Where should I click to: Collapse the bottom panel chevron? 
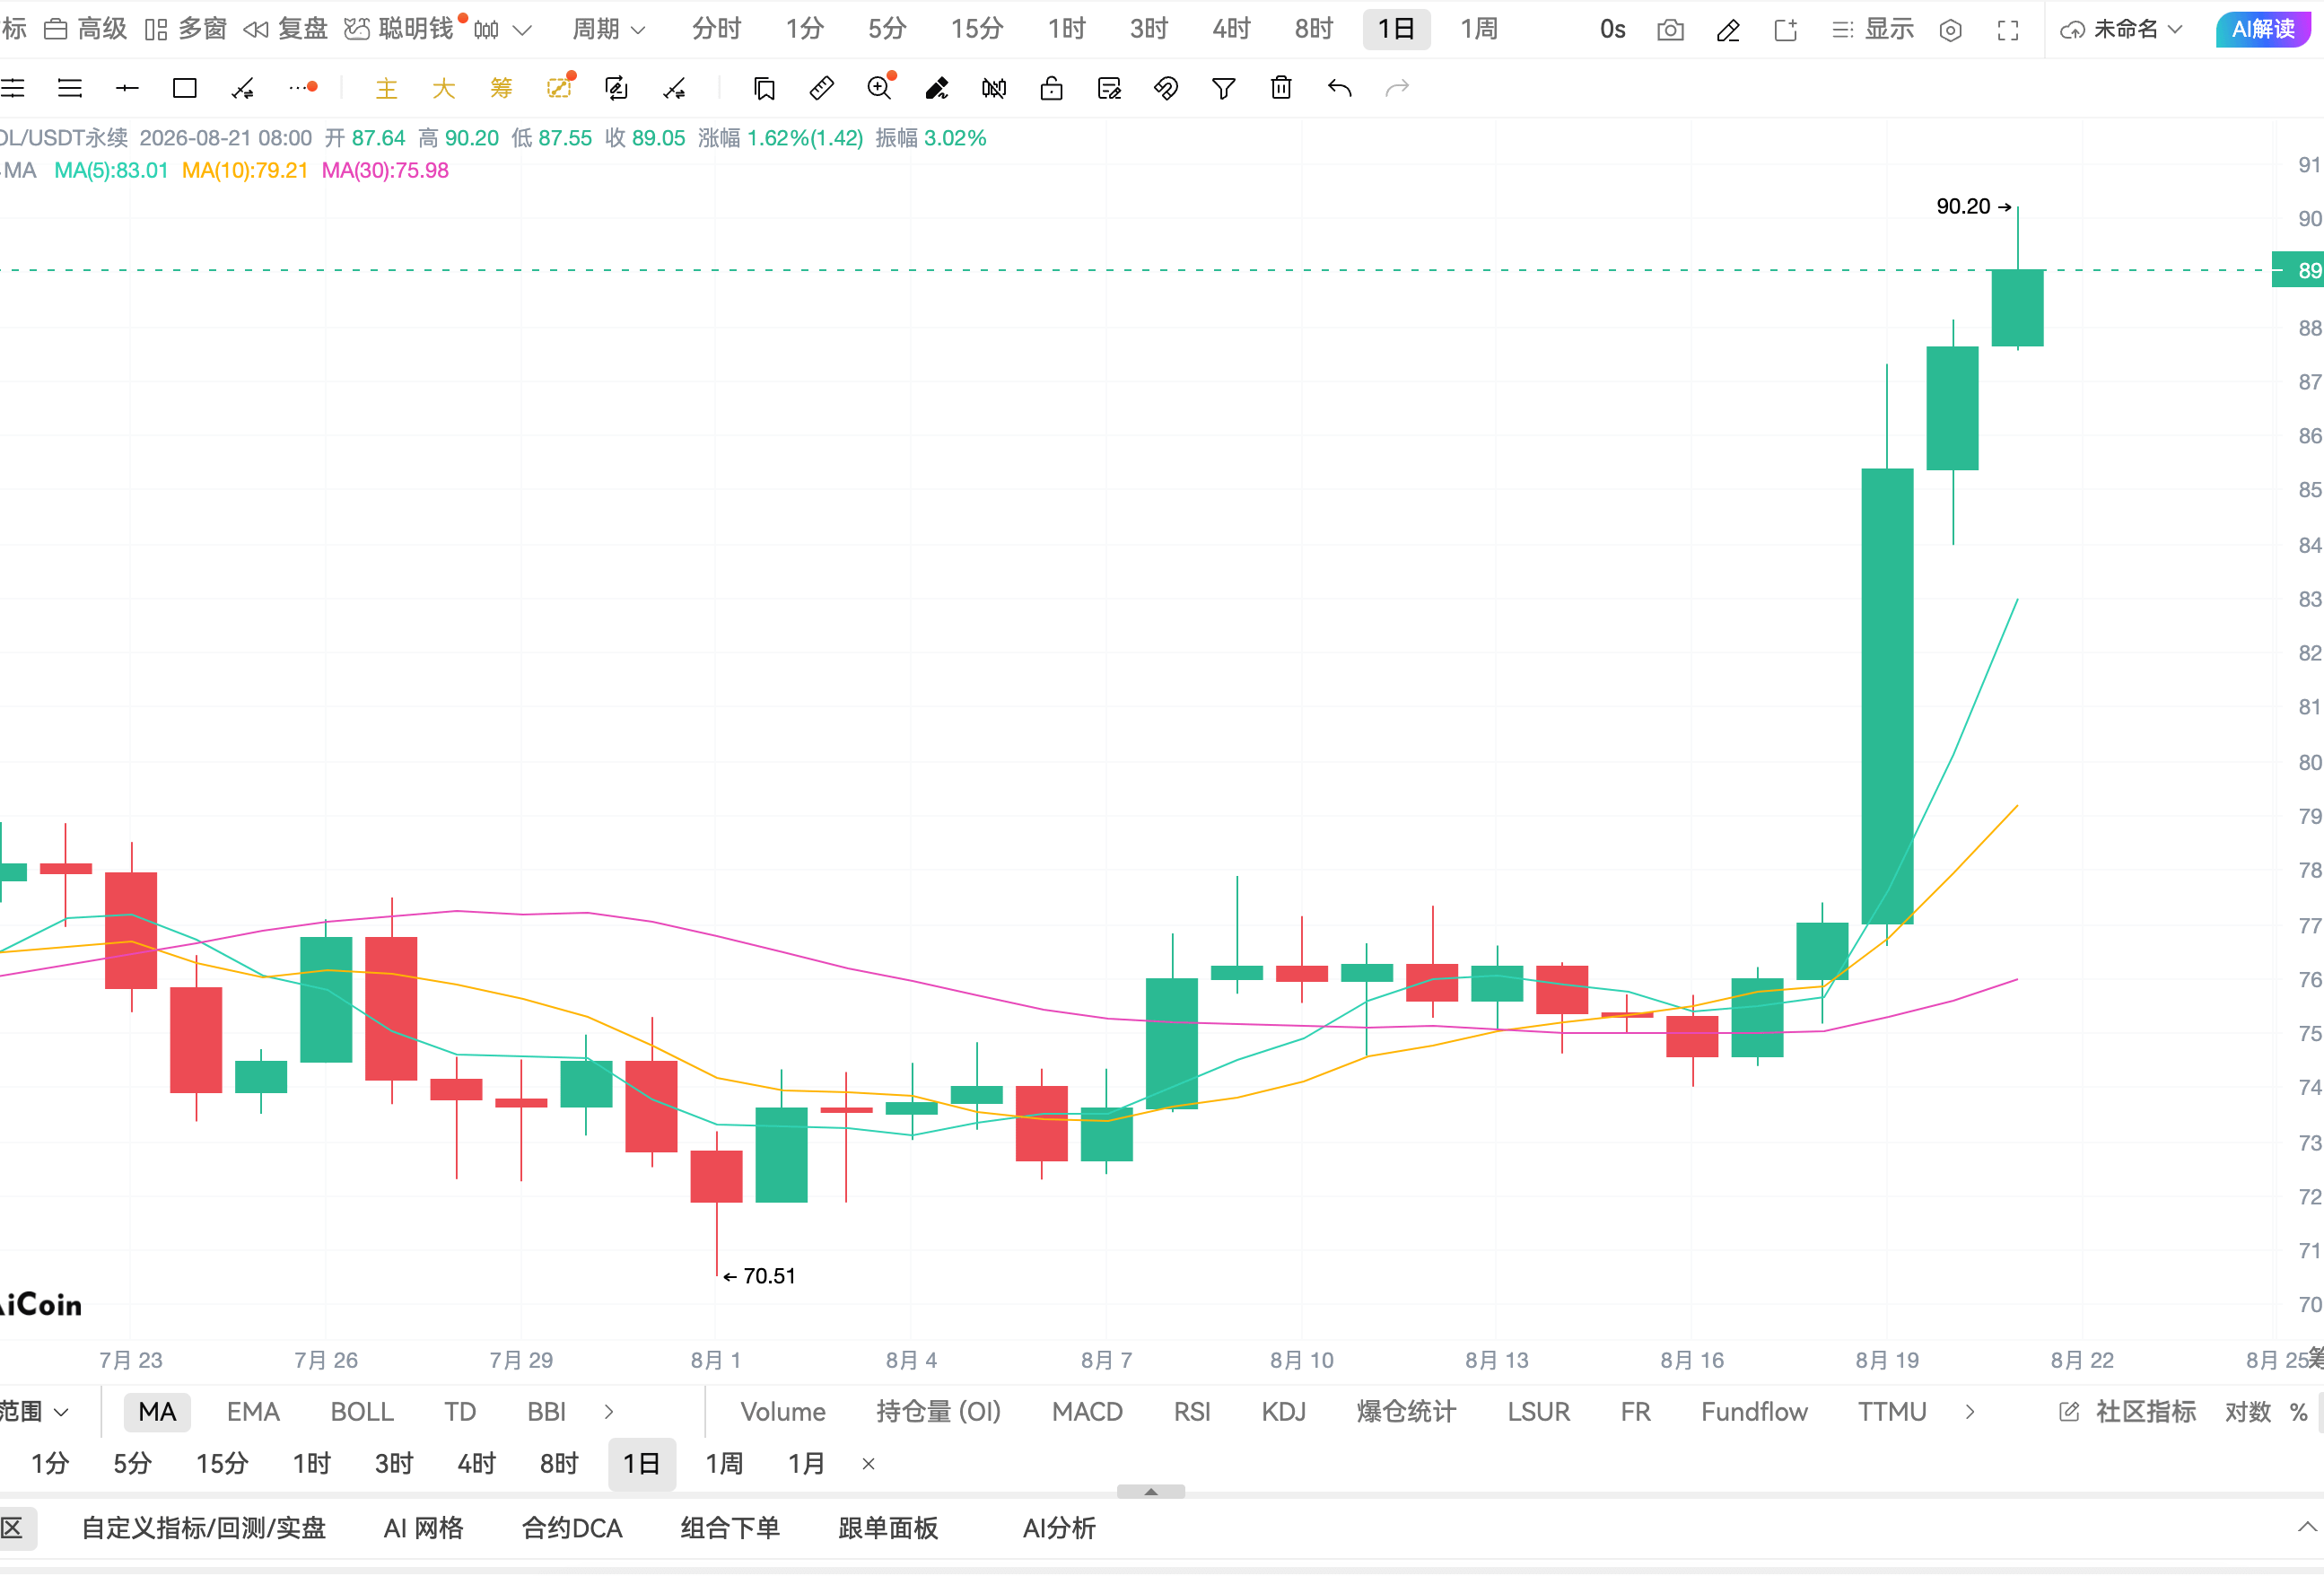tap(2307, 1527)
